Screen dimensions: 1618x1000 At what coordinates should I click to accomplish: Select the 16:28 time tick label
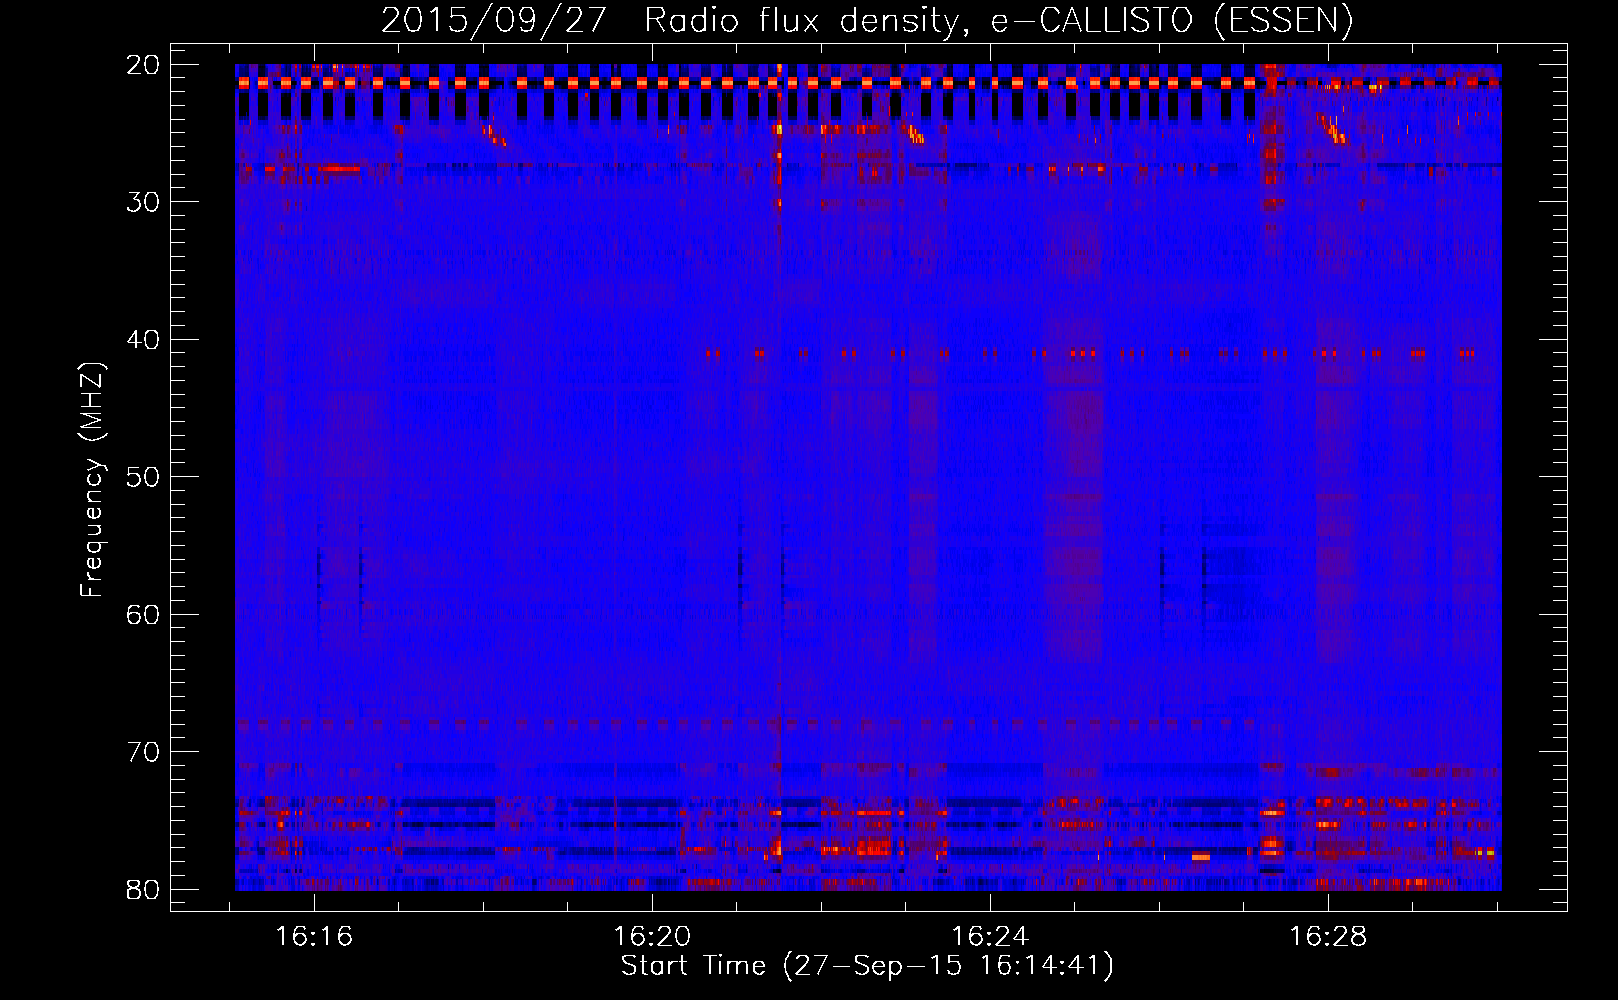click(x=1328, y=937)
